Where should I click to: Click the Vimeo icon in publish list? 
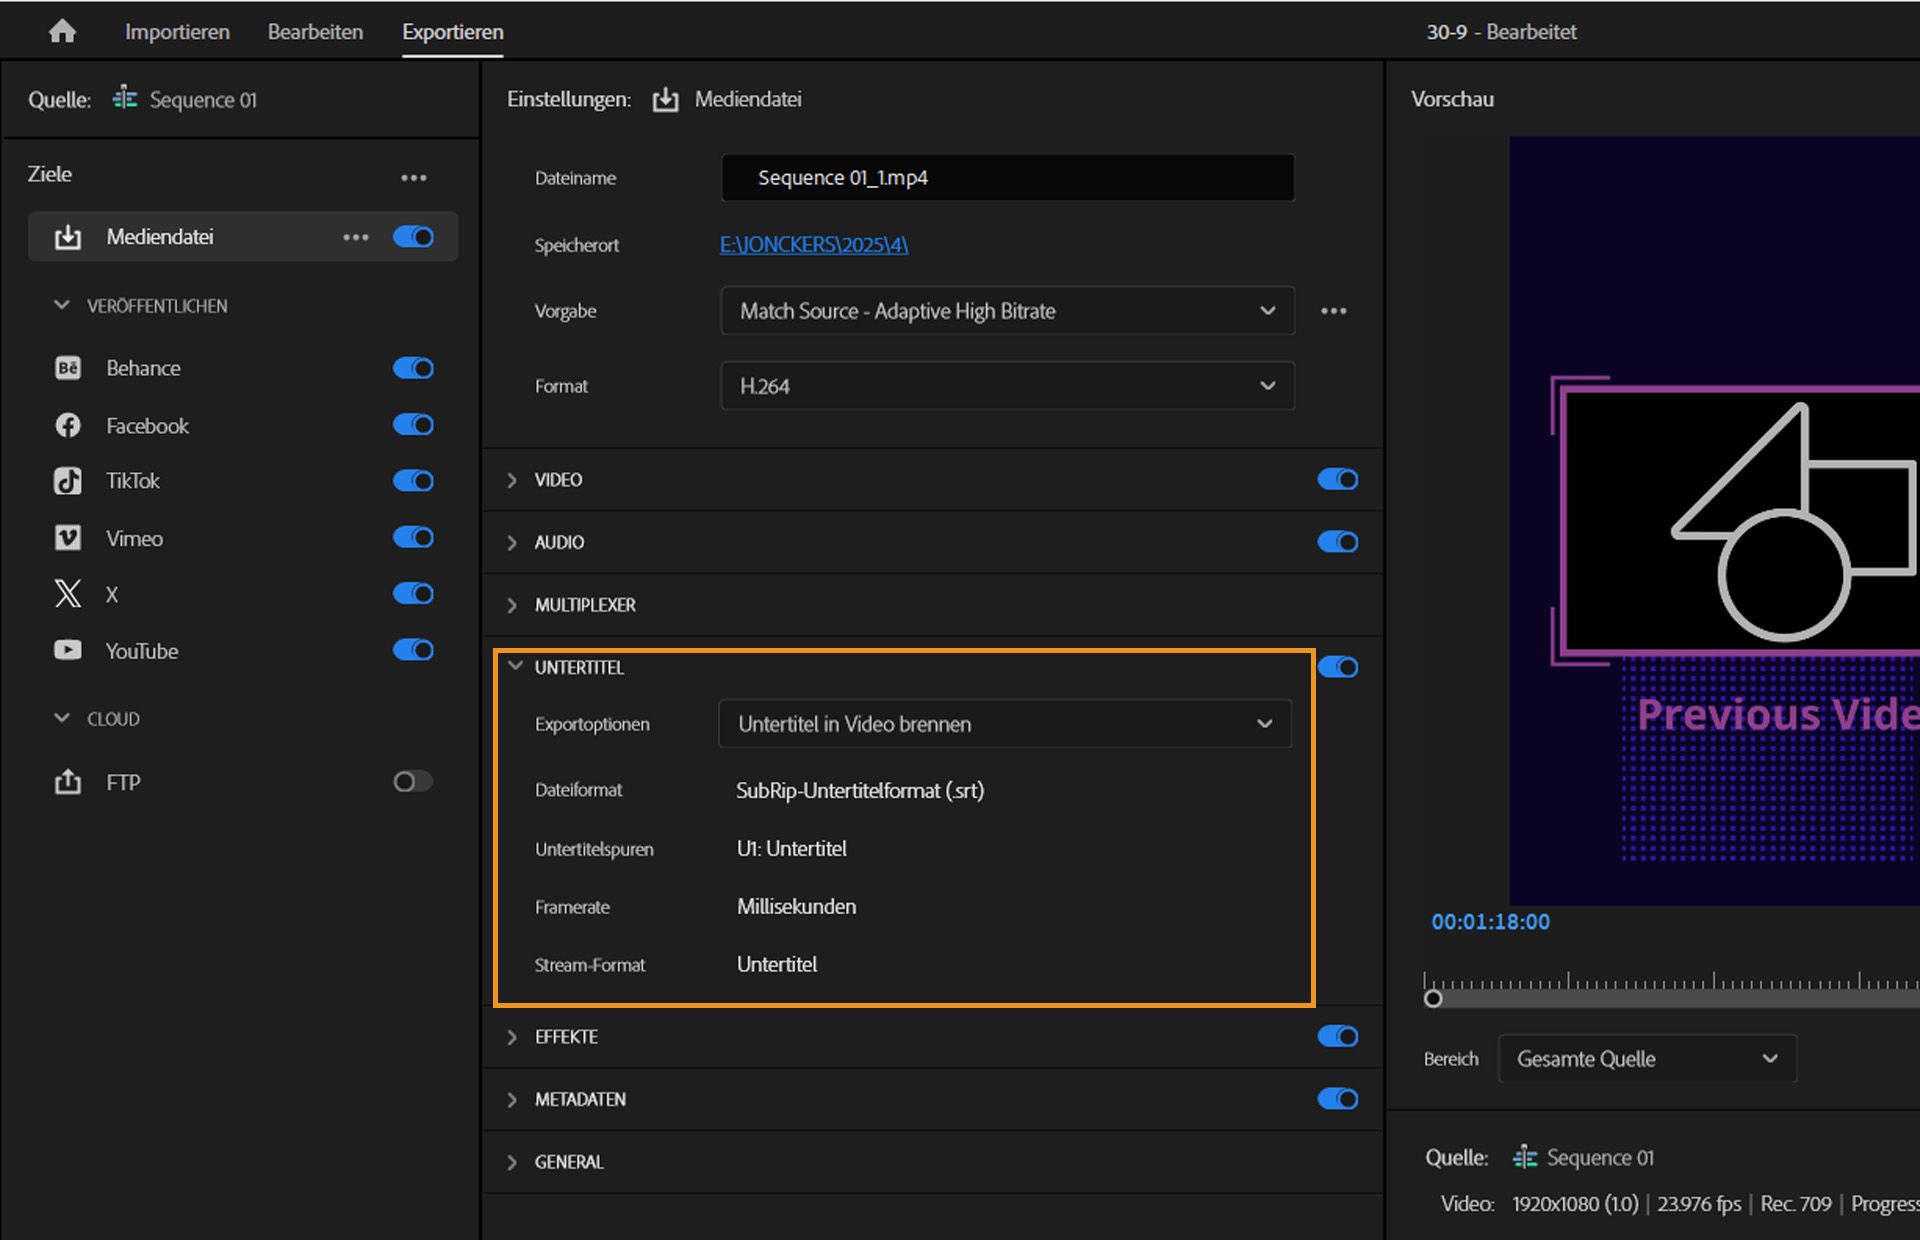(x=66, y=537)
